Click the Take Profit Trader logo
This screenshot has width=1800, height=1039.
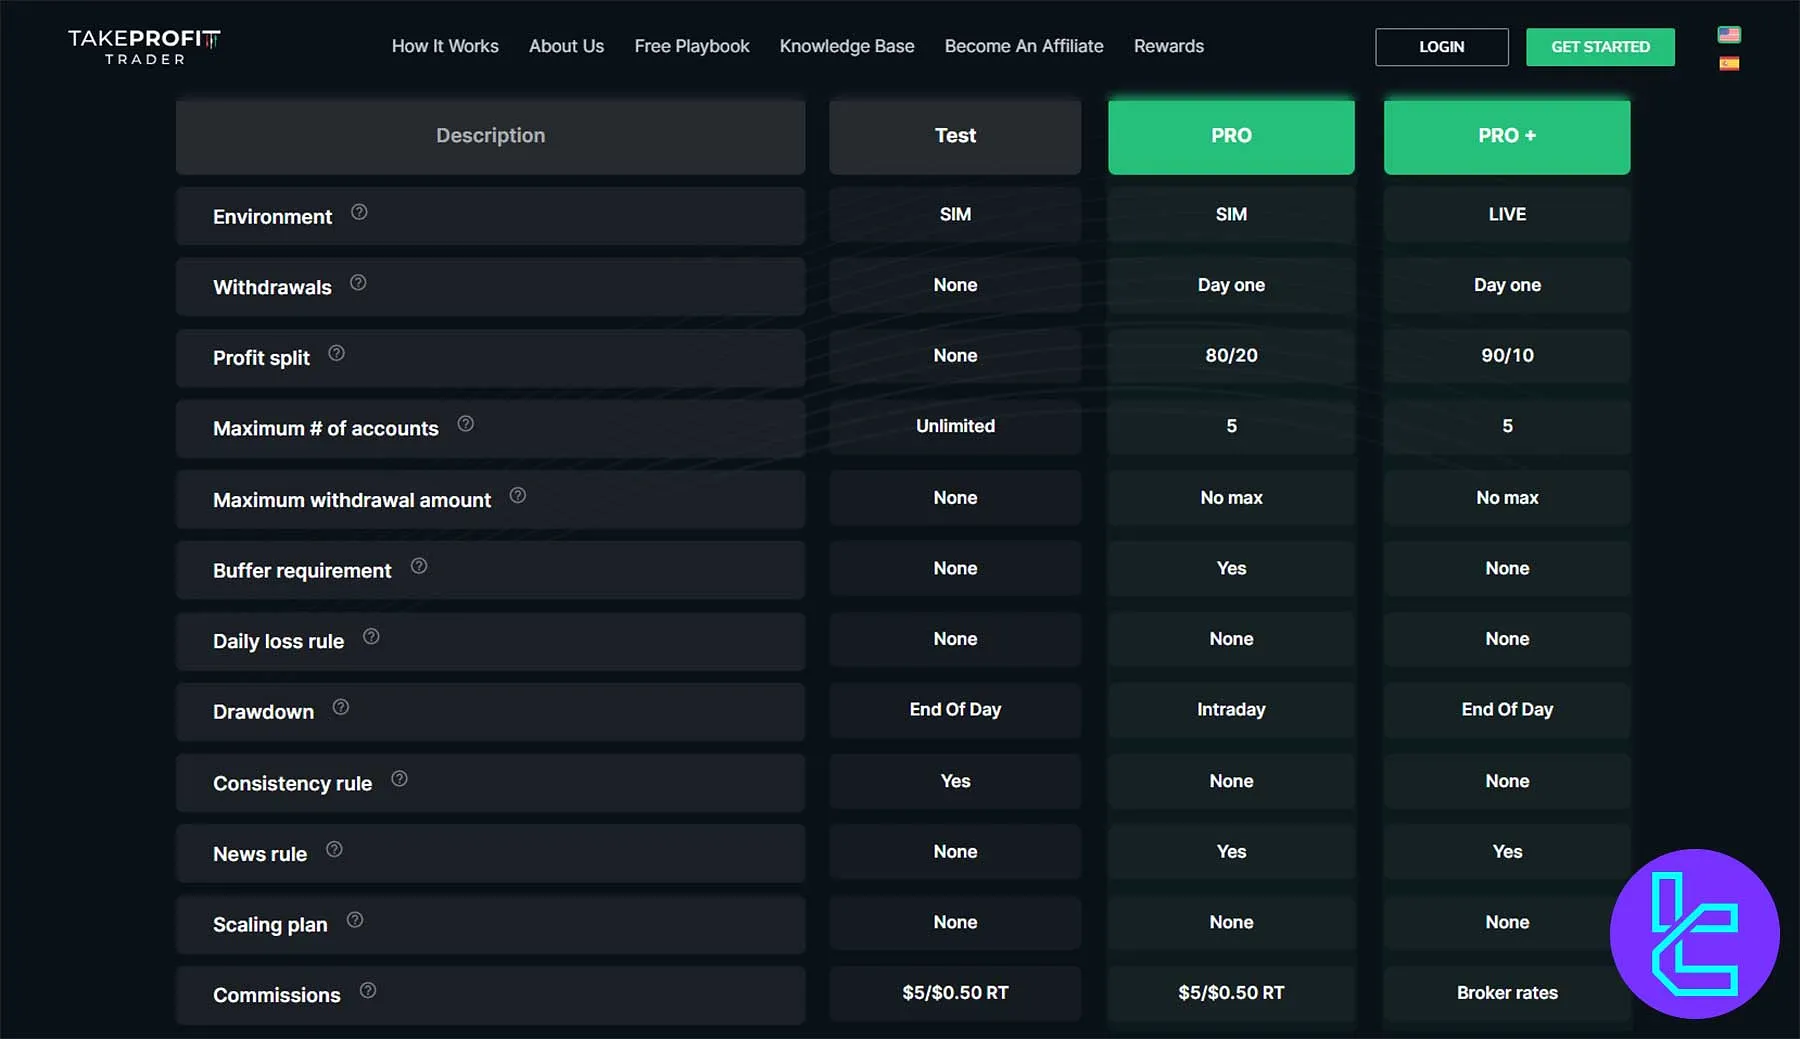coord(144,47)
